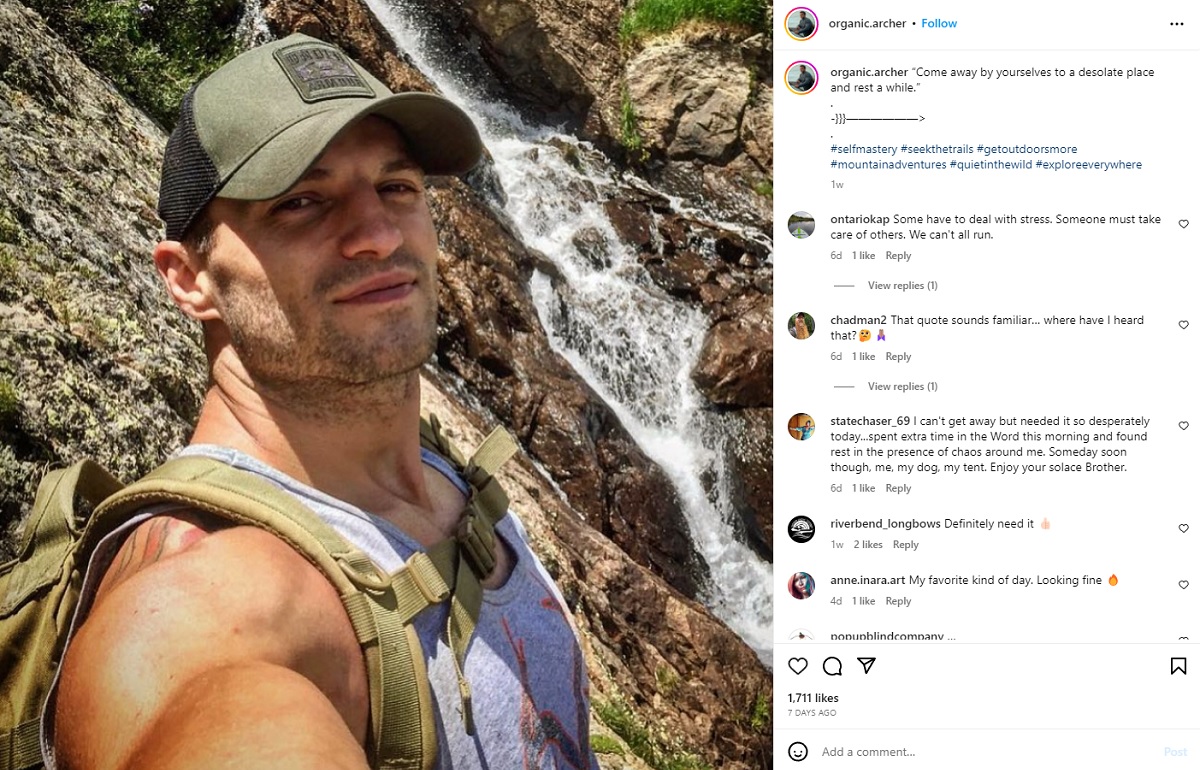Open emoji picker in comment box
The width and height of the screenshot is (1200, 770).
(798, 751)
